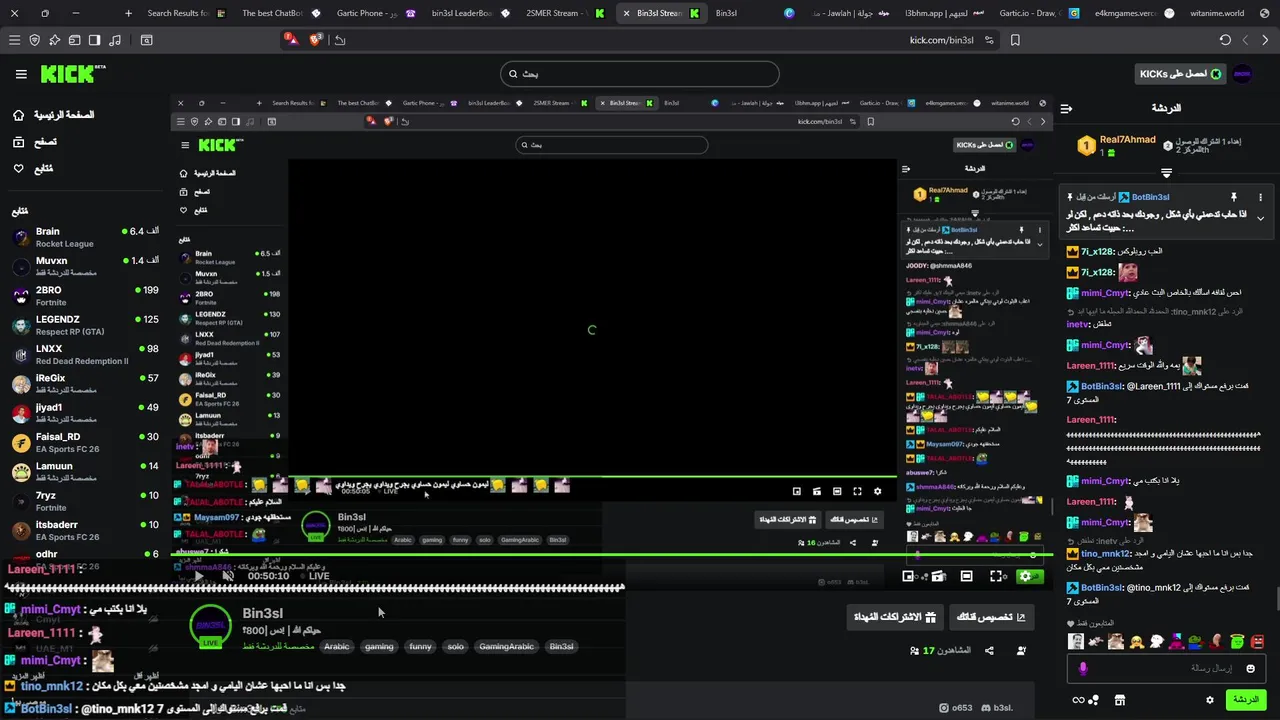The height and width of the screenshot is (720, 1280).
Task: Open player settings green gear icon
Action: click(1025, 576)
